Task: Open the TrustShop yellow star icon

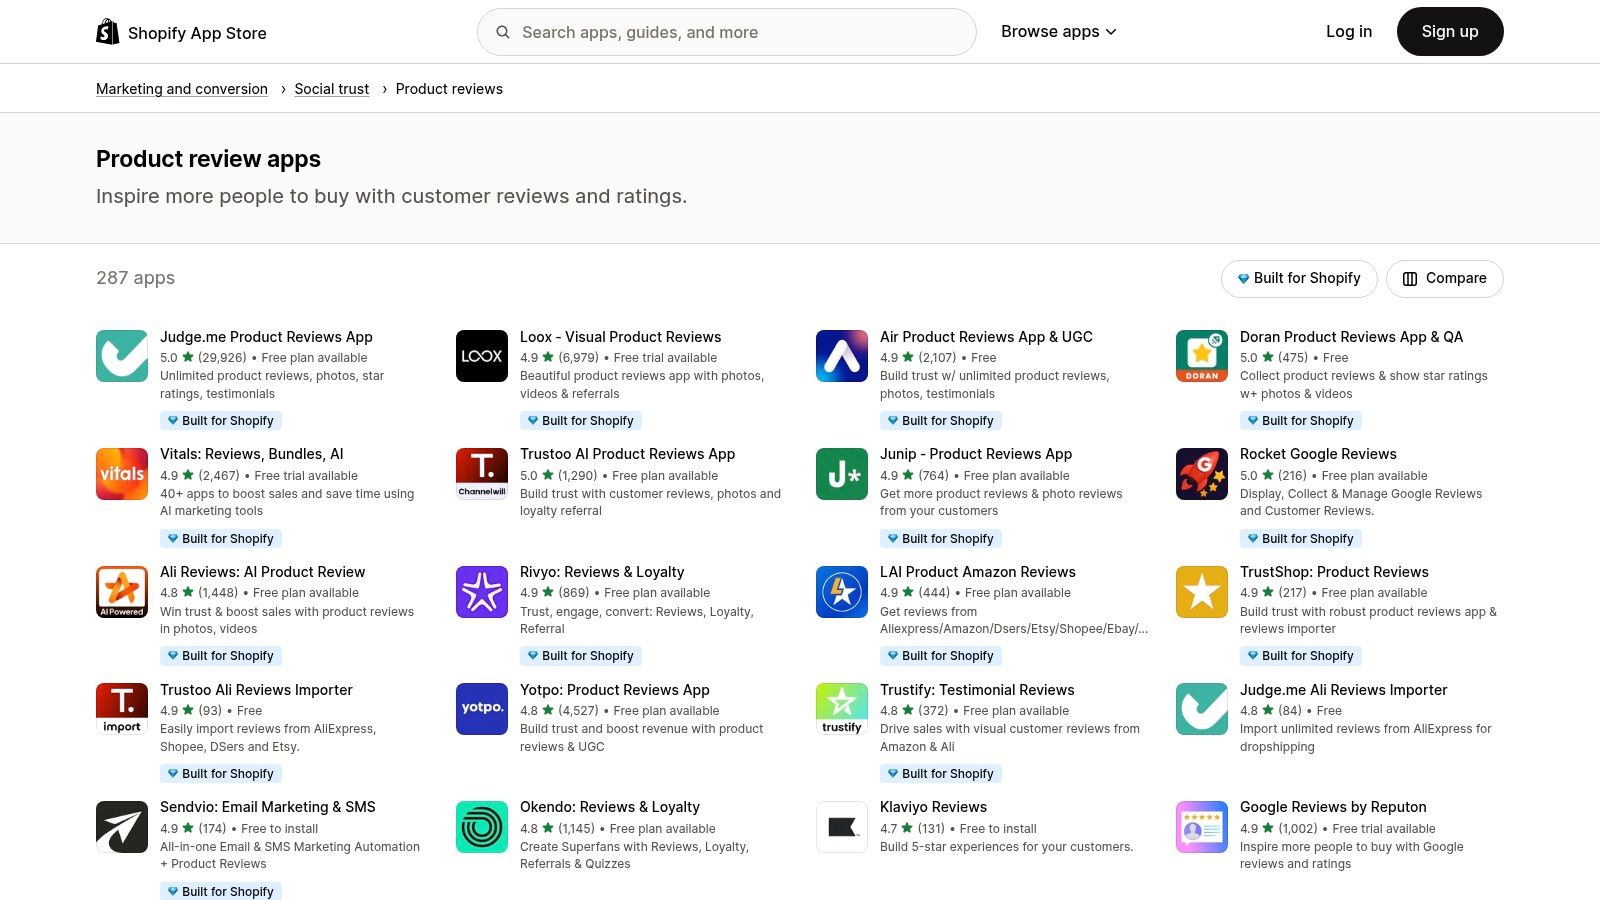Action: 1202,592
